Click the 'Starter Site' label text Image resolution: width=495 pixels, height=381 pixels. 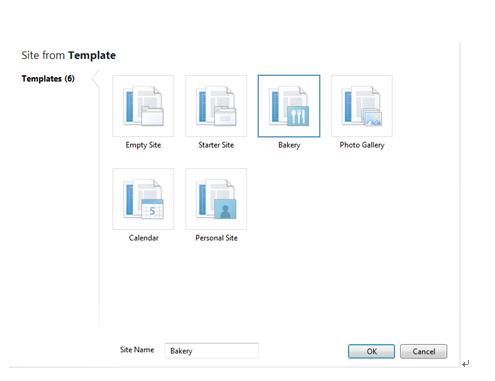[216, 145]
